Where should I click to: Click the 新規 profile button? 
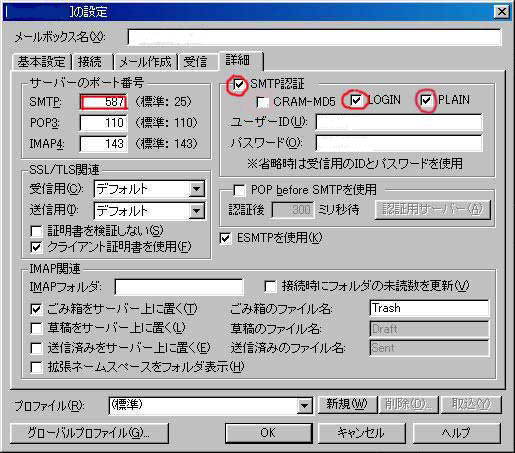[347, 405]
